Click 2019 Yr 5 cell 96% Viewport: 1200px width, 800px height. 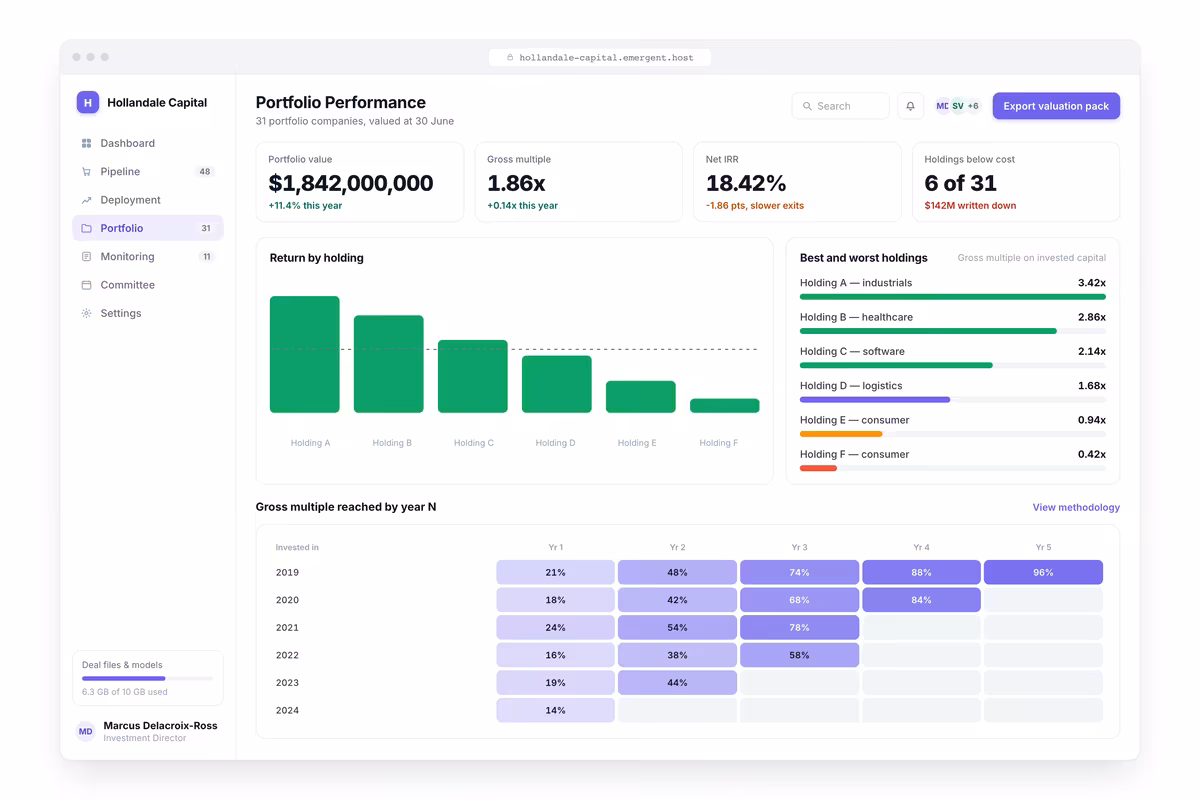click(1043, 572)
